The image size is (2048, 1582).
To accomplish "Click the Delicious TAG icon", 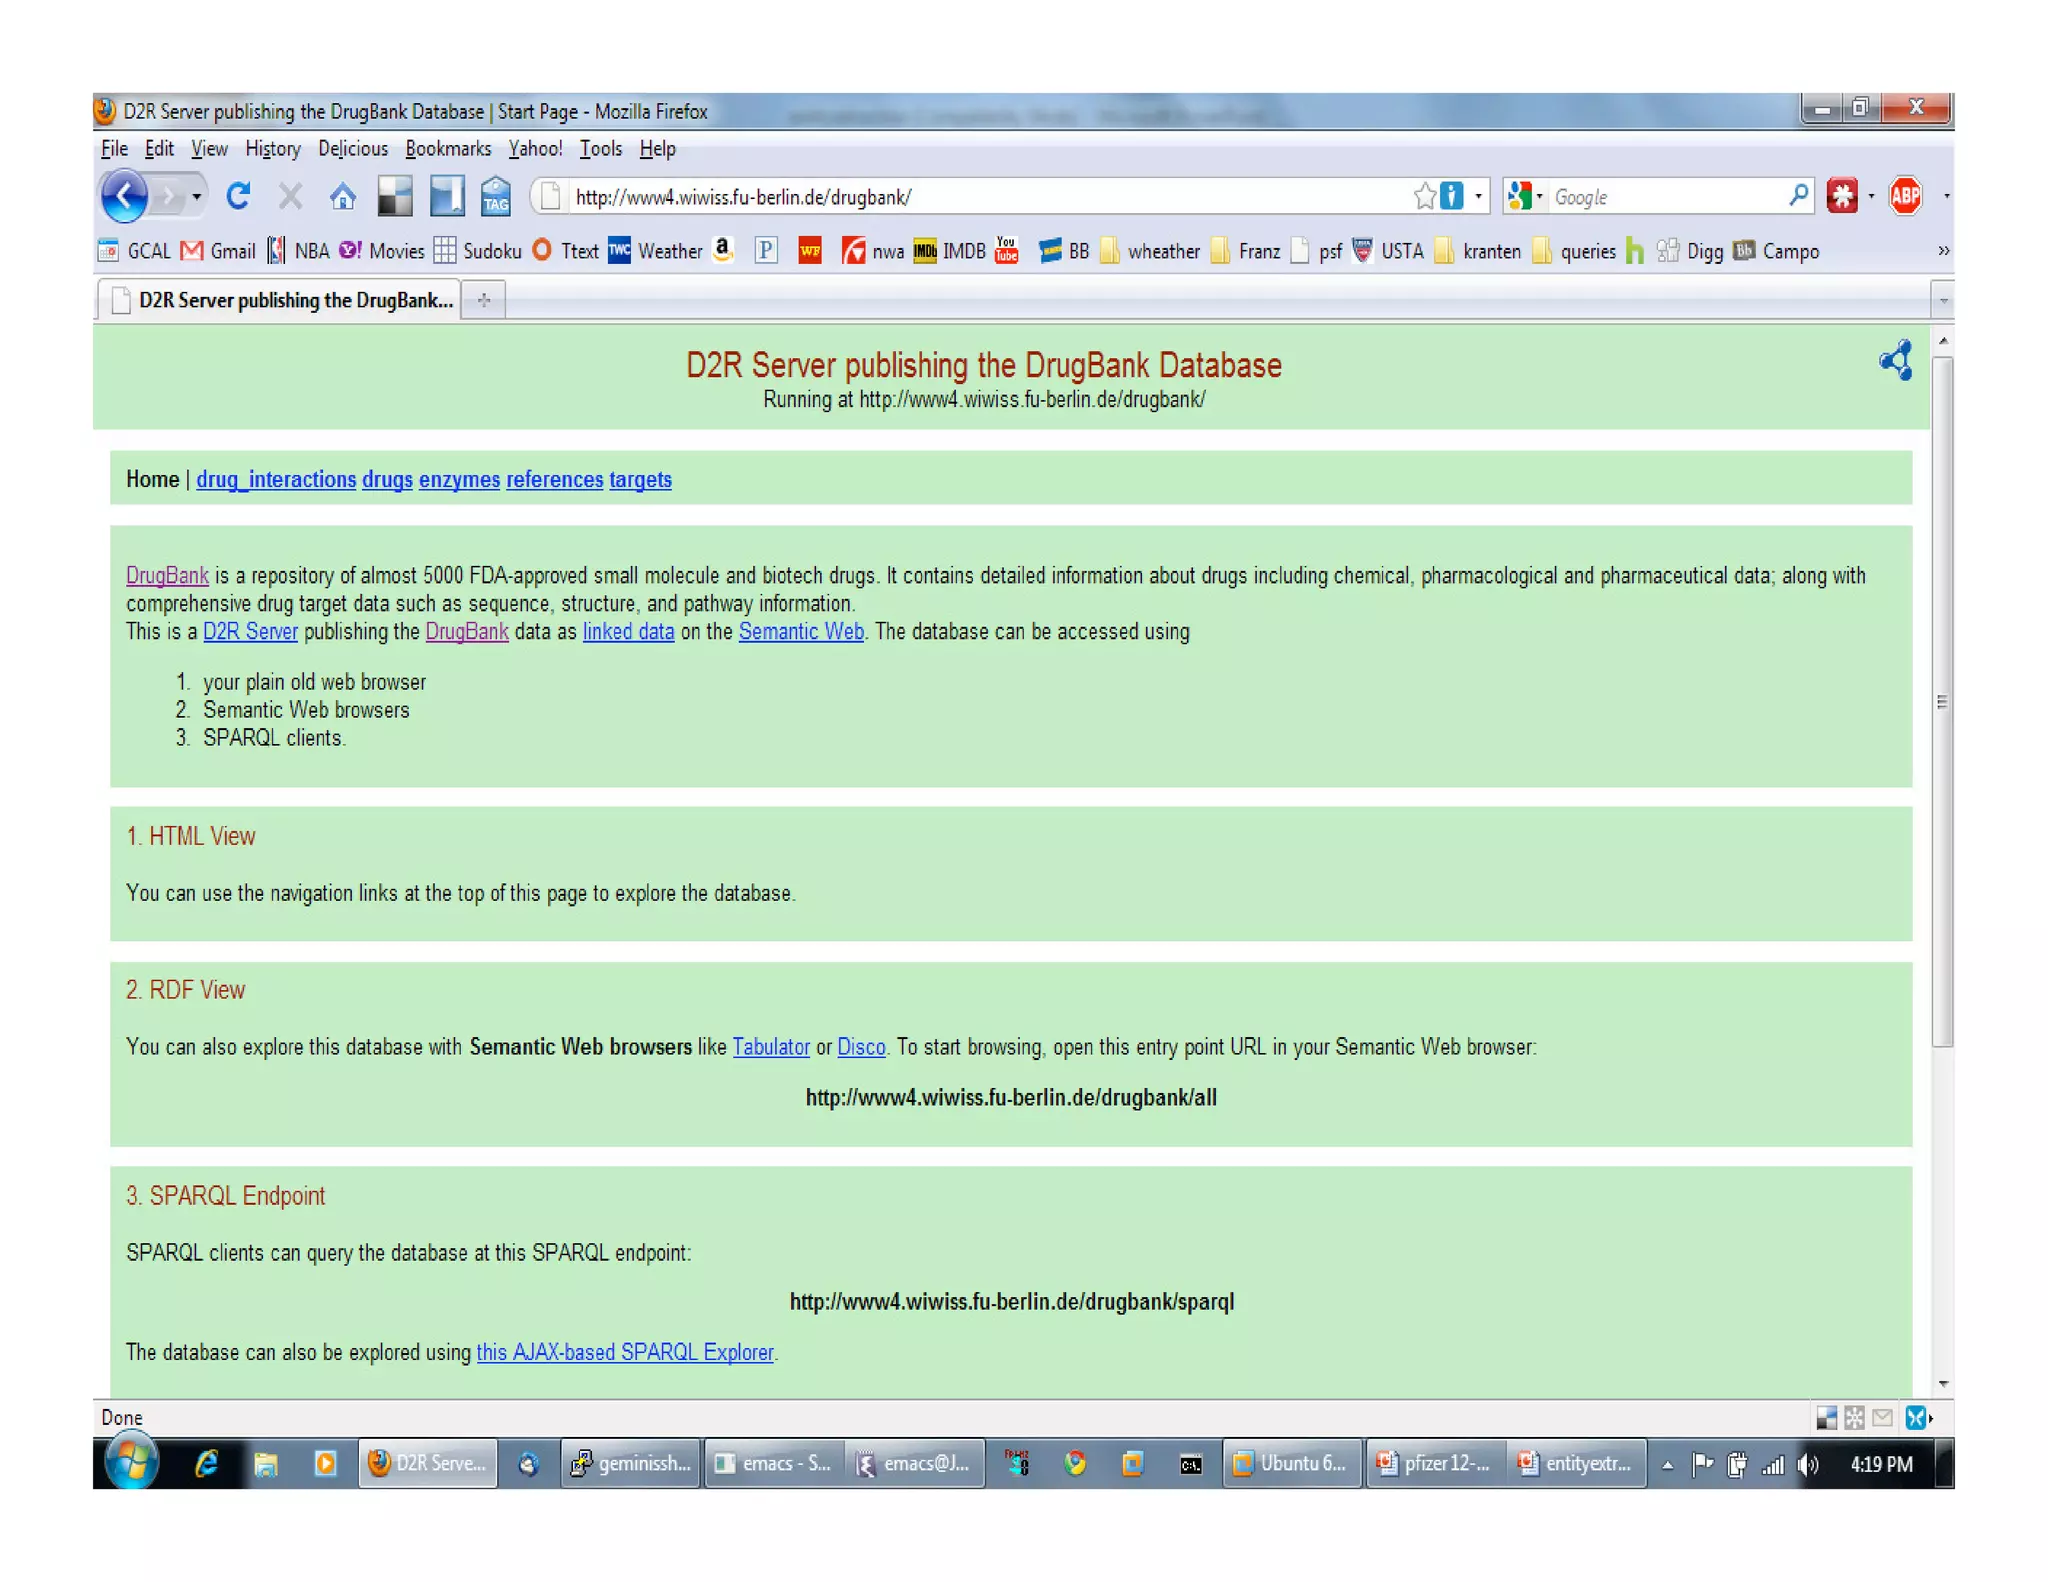I will pos(495,196).
